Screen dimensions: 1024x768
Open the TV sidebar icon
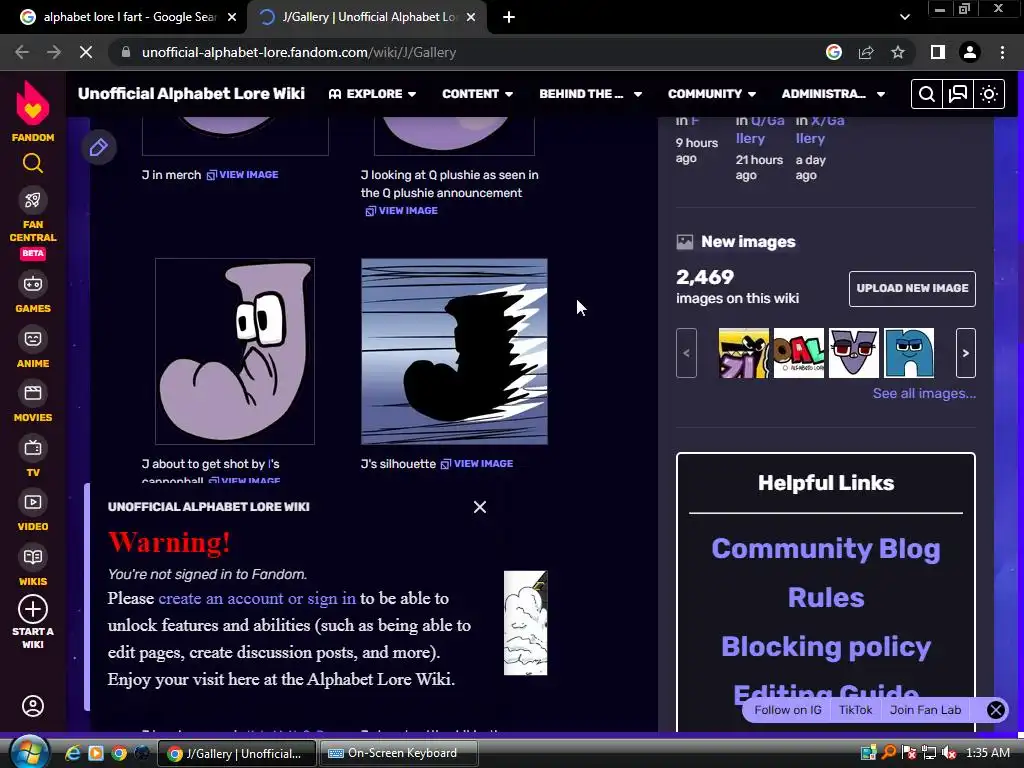click(33, 448)
